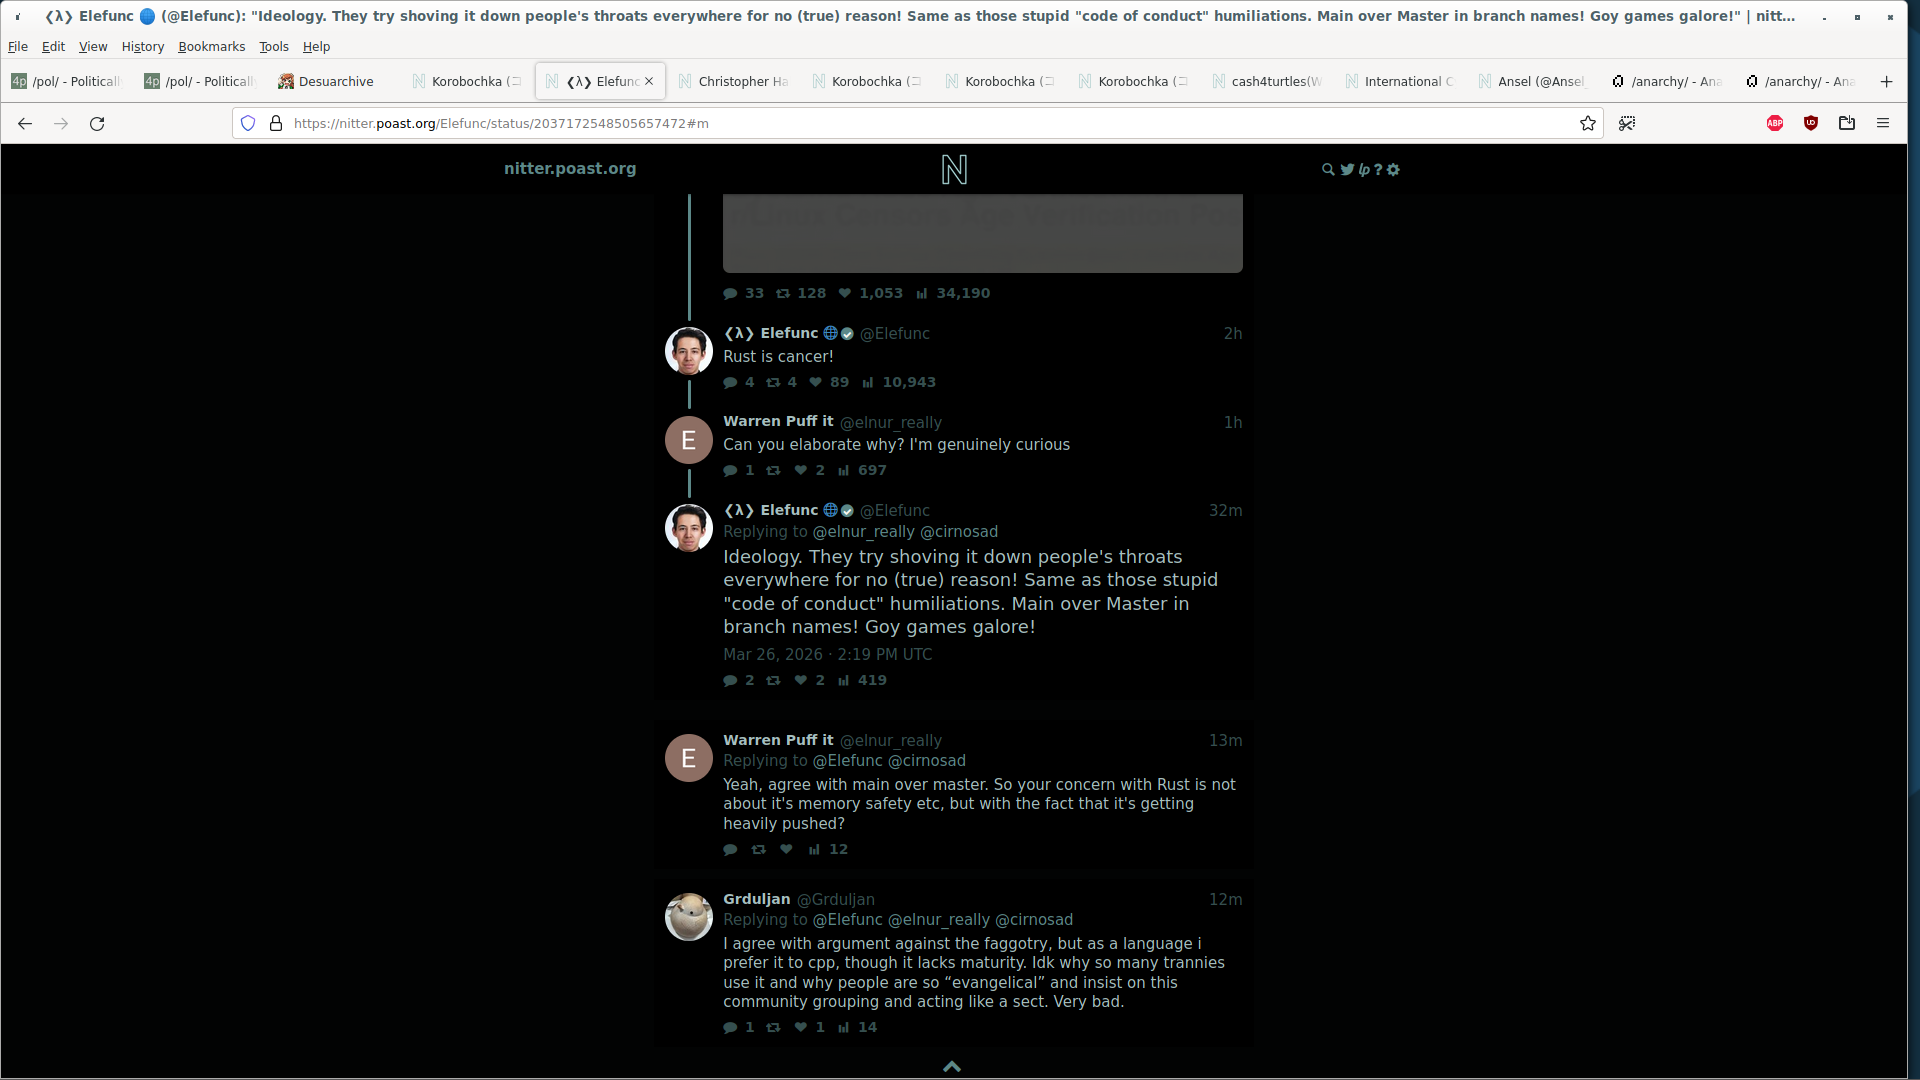Image resolution: width=1920 pixels, height=1080 pixels.
Task: Click Adblock Plus extension icon
Action: tap(1775, 123)
